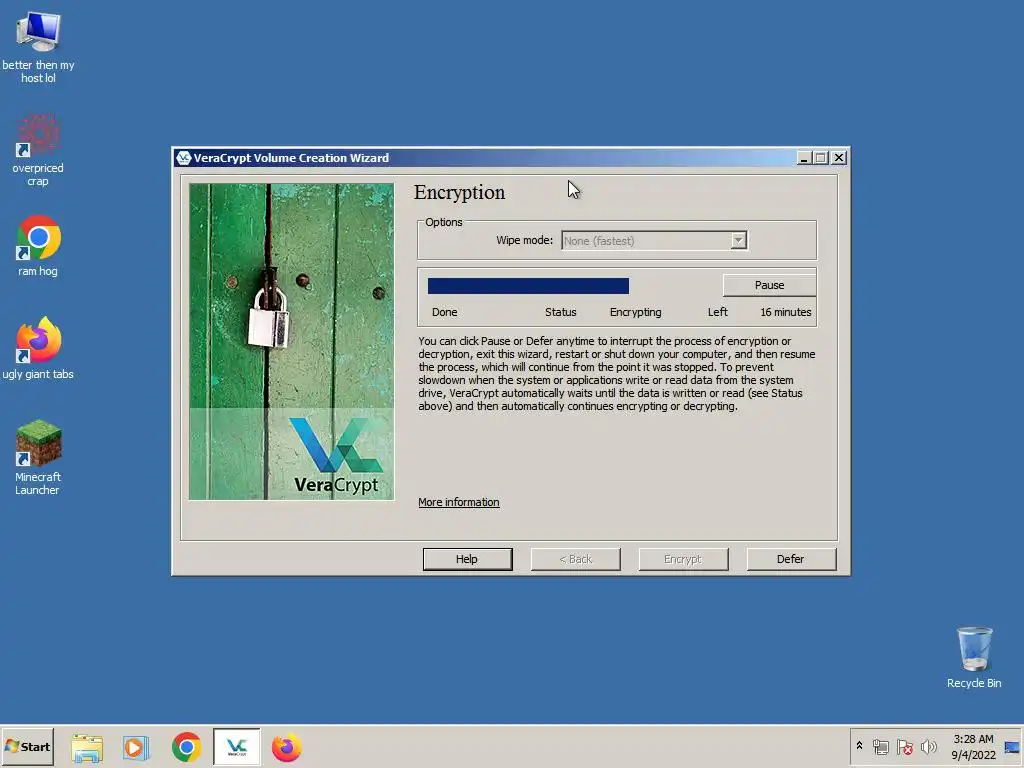Image resolution: width=1024 pixels, height=768 pixels.
Task: Click the VeraCrypt logo in the wizard title bar
Action: click(184, 158)
